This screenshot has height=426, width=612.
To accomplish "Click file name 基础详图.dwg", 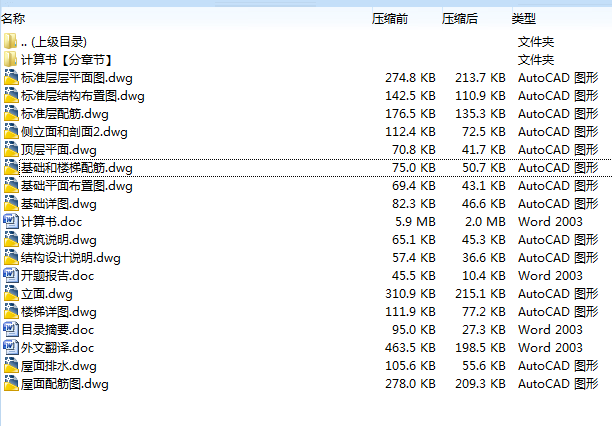I will pos(59,204).
